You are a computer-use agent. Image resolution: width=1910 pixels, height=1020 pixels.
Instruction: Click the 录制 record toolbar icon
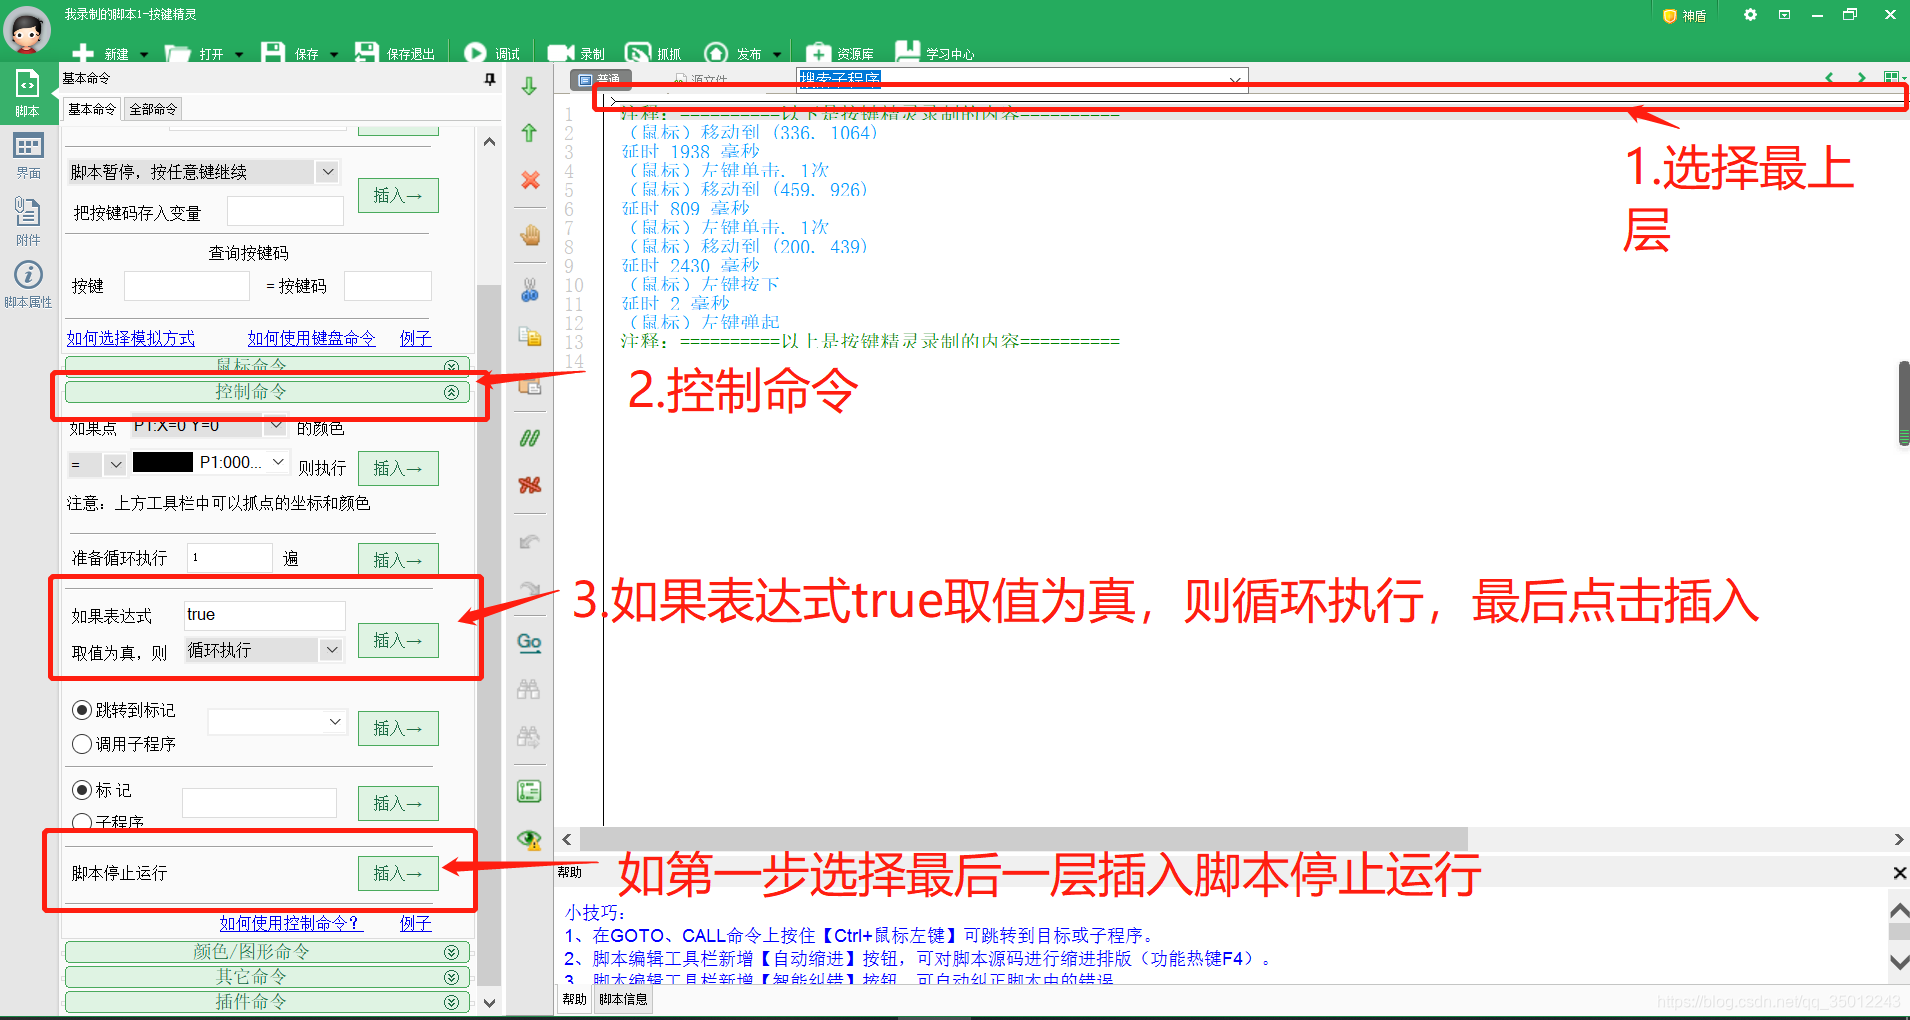click(576, 52)
